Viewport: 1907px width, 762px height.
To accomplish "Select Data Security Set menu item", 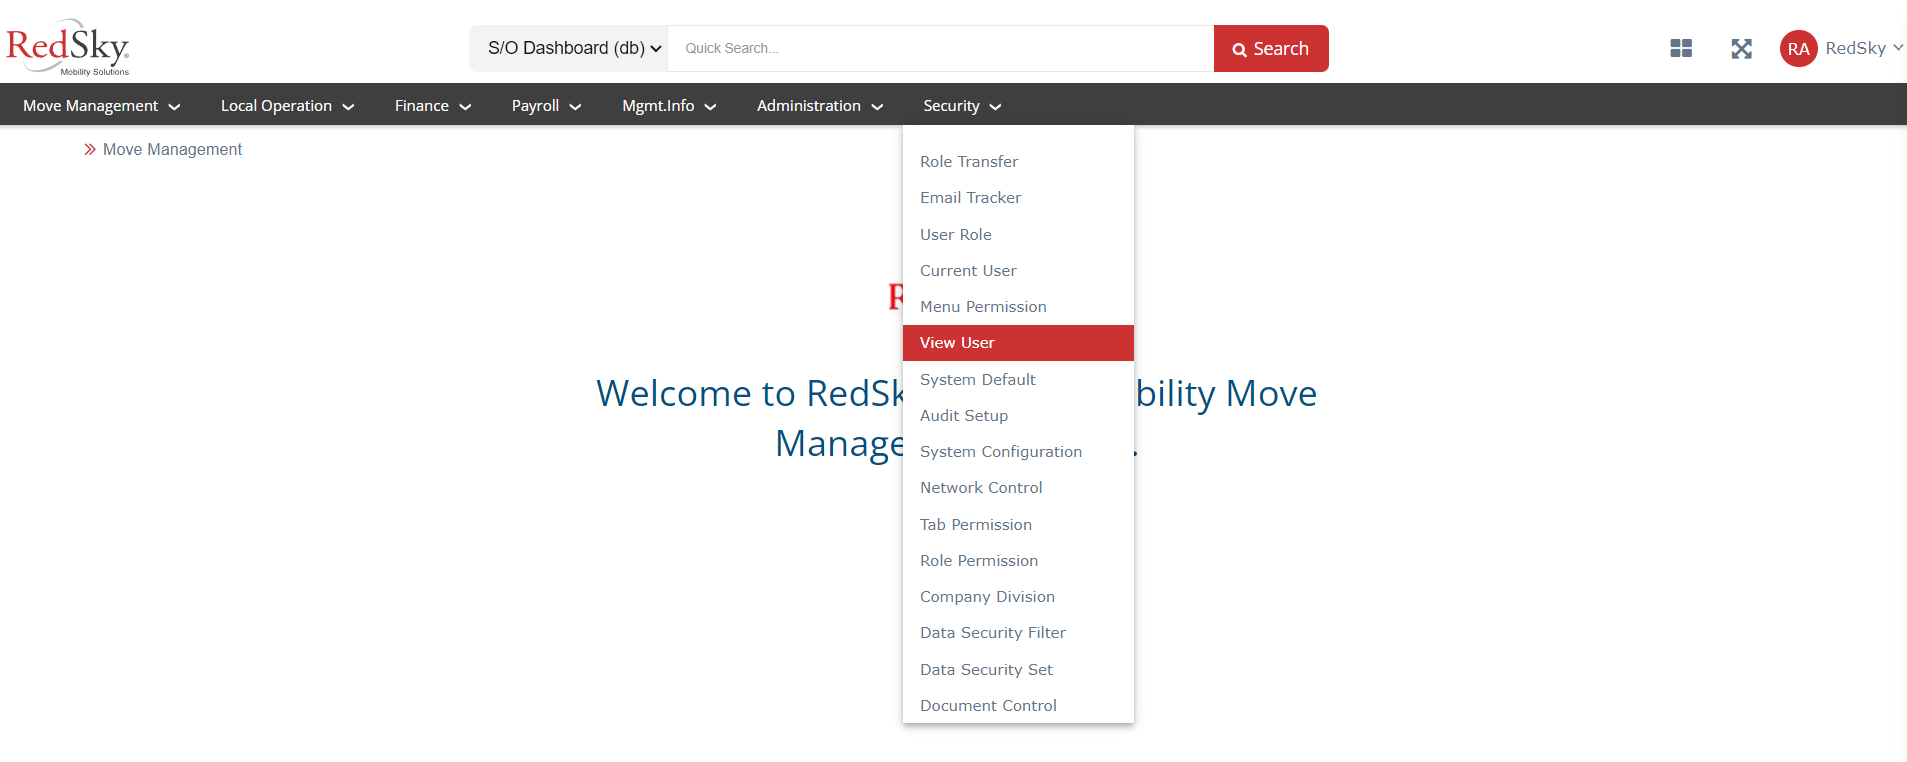I will click(x=1018, y=669).
